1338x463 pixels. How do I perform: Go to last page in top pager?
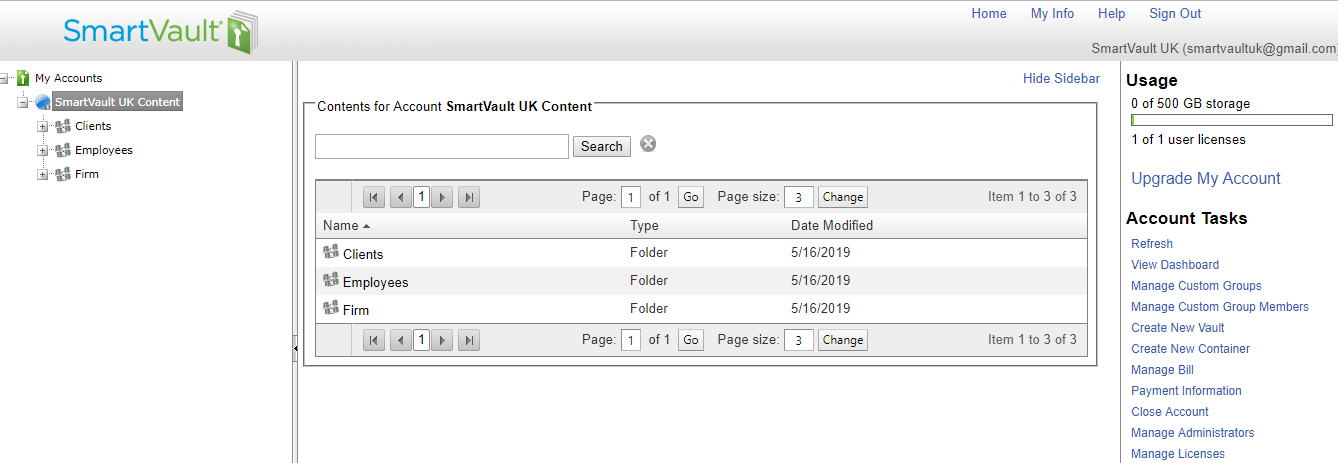pyautogui.click(x=469, y=197)
